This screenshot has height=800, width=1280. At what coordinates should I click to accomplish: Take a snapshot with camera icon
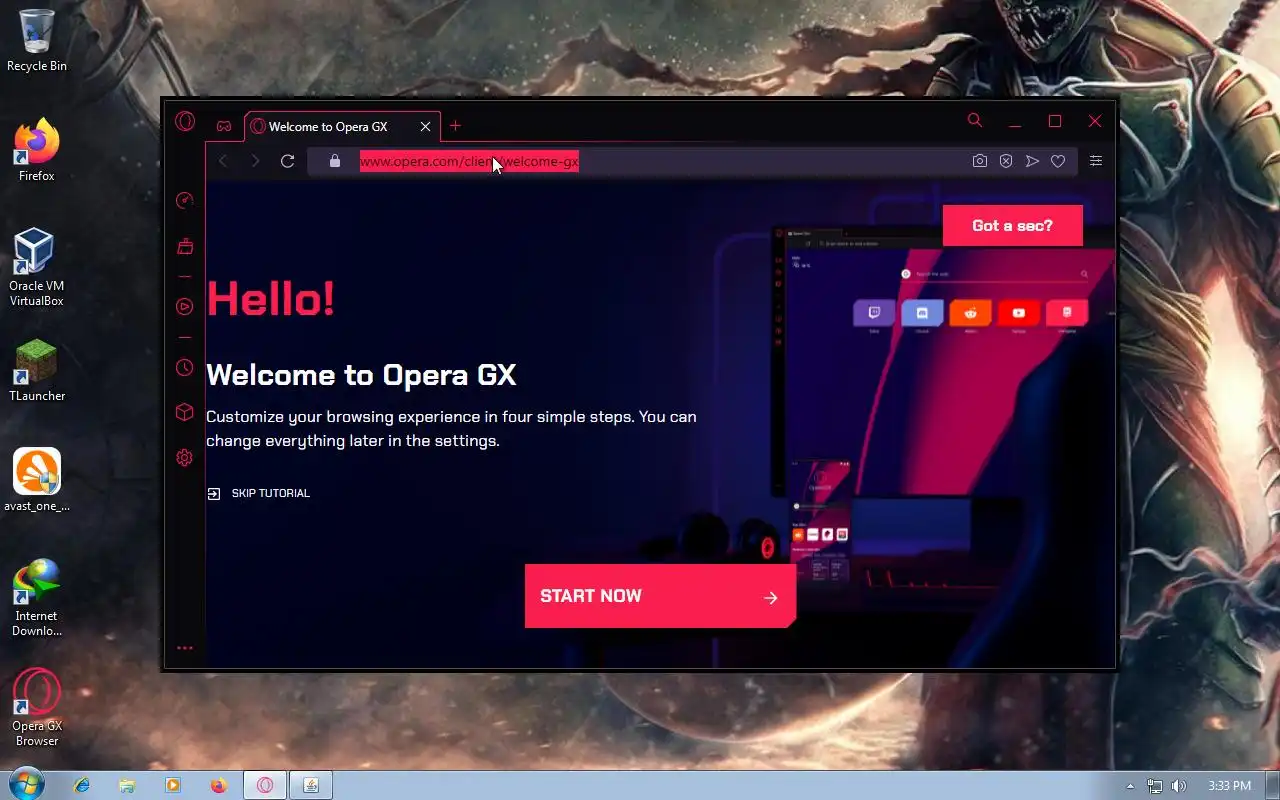click(x=980, y=161)
